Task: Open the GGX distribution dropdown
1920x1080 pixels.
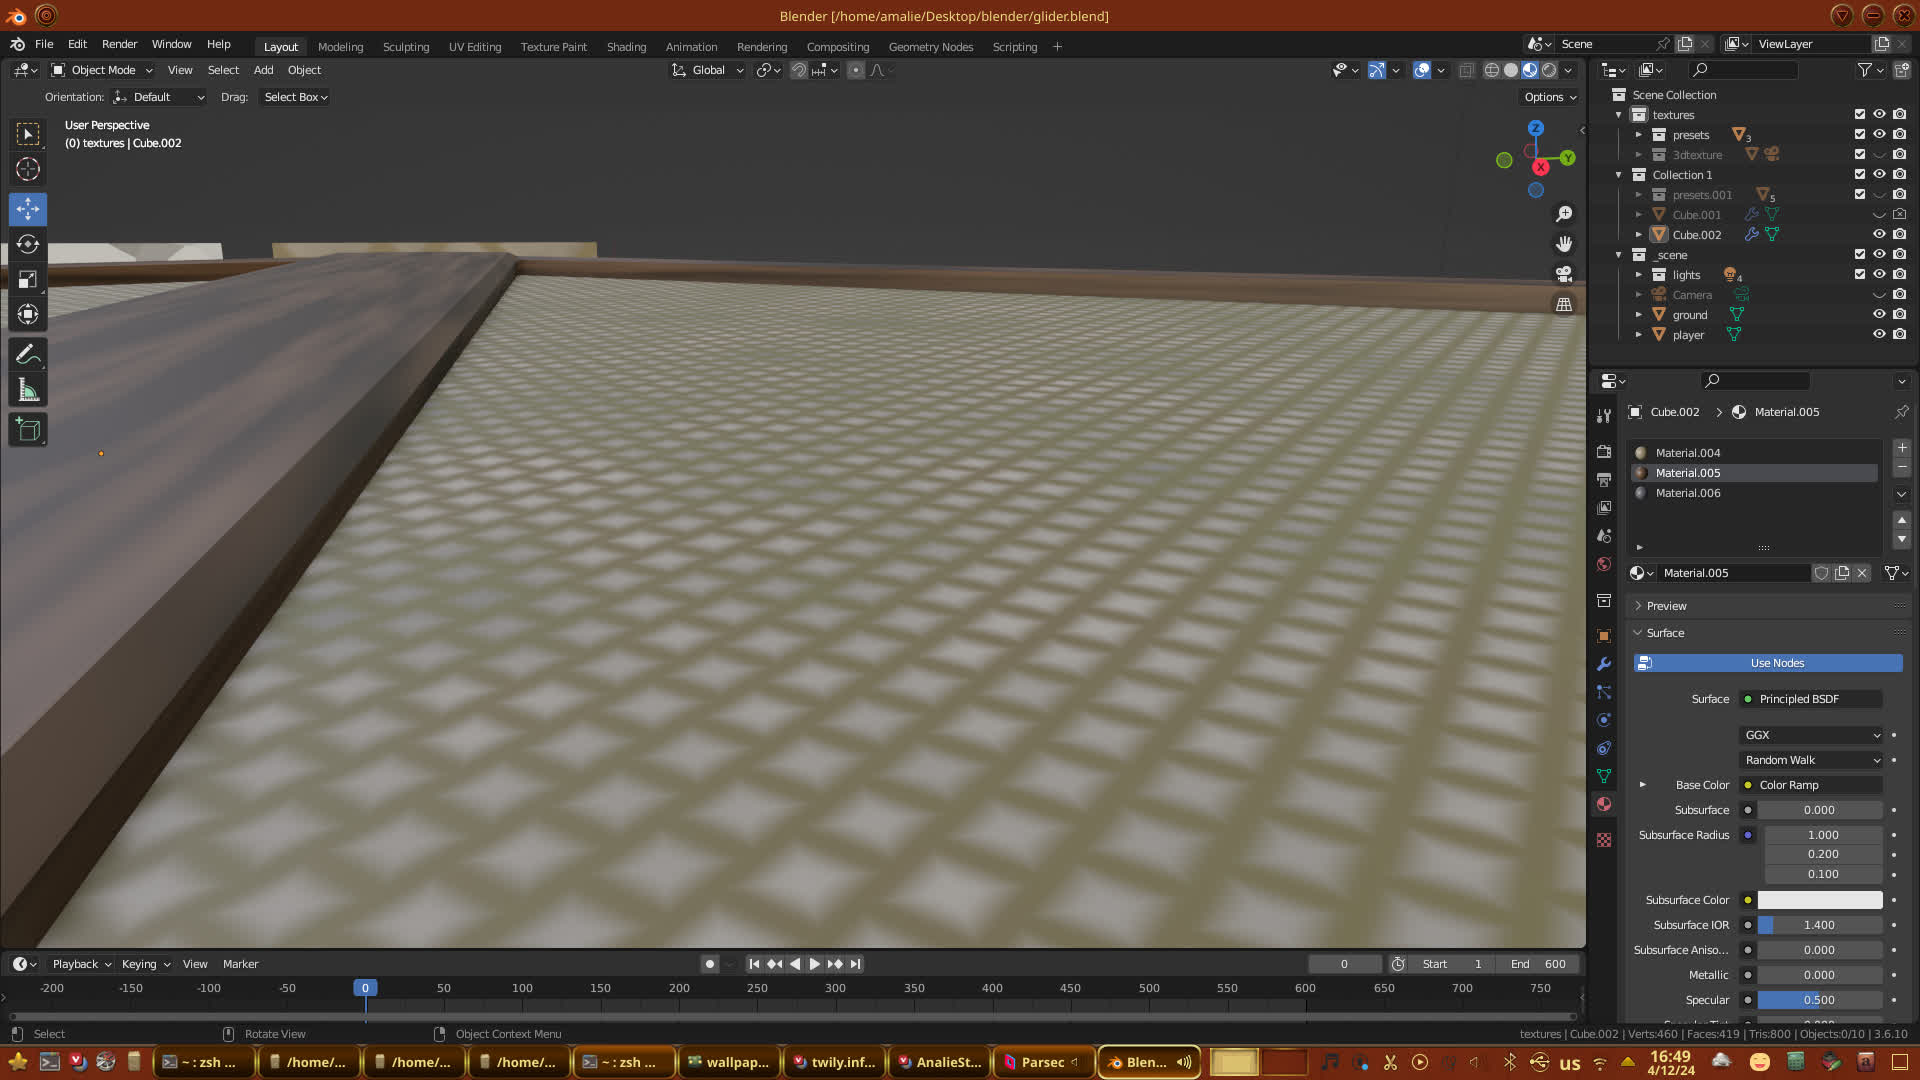Action: click(1811, 735)
